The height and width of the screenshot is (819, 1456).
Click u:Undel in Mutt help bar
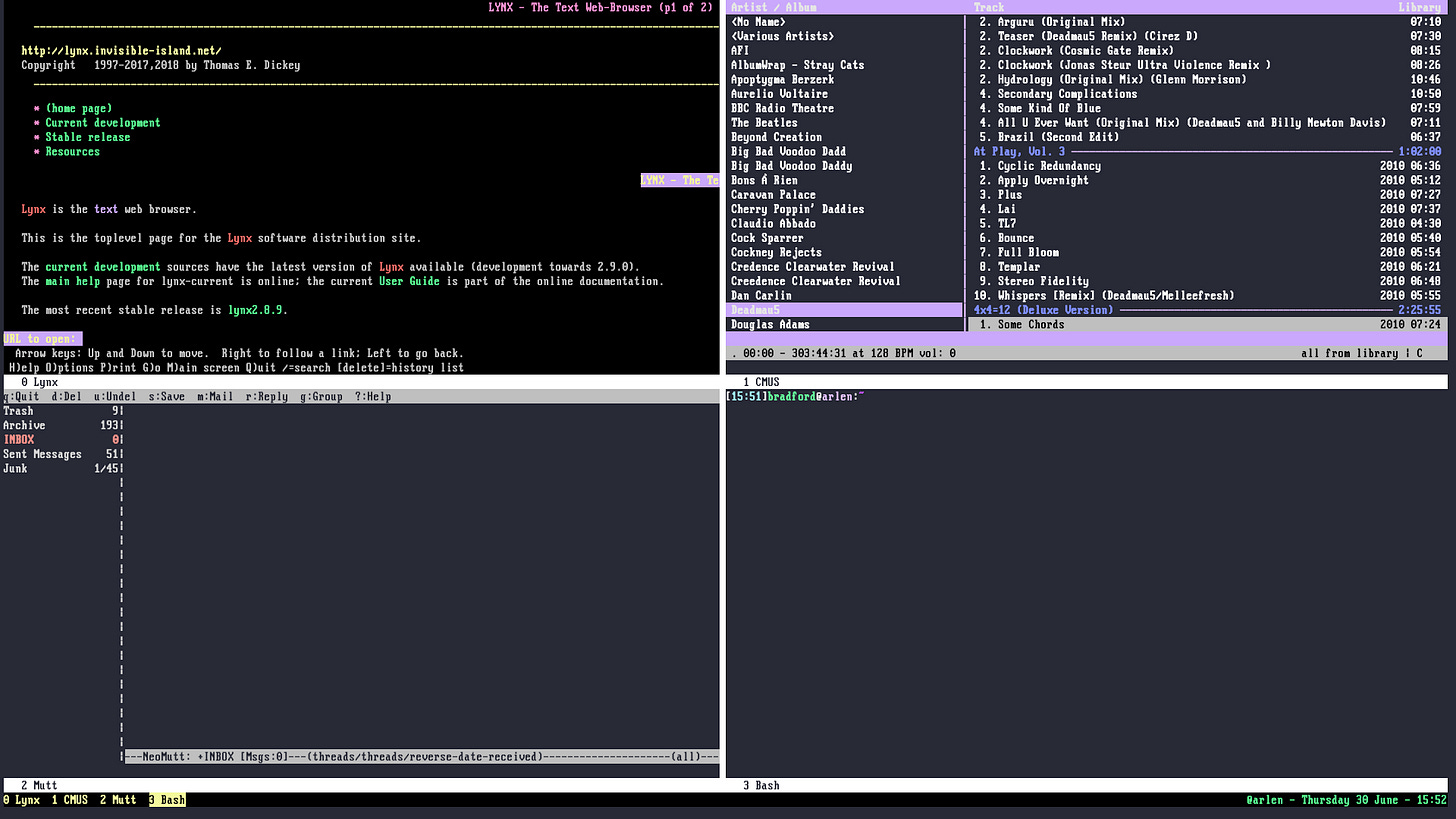pyautogui.click(x=115, y=397)
